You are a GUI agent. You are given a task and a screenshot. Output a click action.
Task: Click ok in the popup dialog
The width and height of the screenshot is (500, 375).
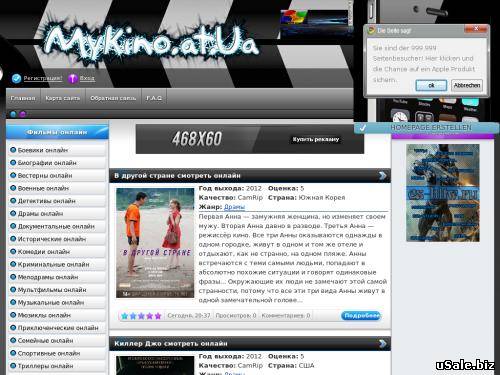431,85
